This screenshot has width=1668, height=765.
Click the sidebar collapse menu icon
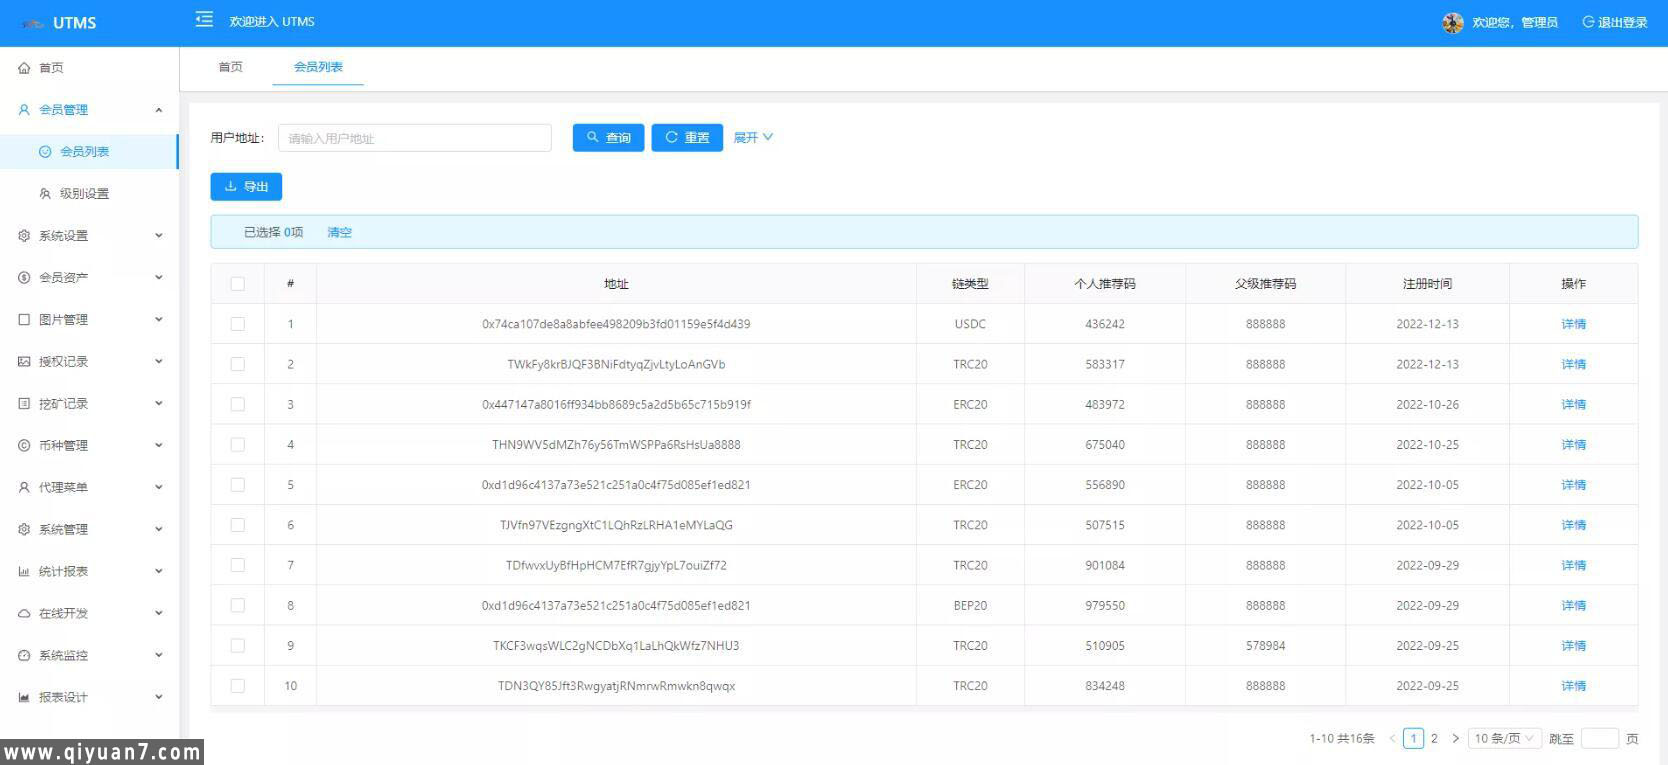pos(204,20)
